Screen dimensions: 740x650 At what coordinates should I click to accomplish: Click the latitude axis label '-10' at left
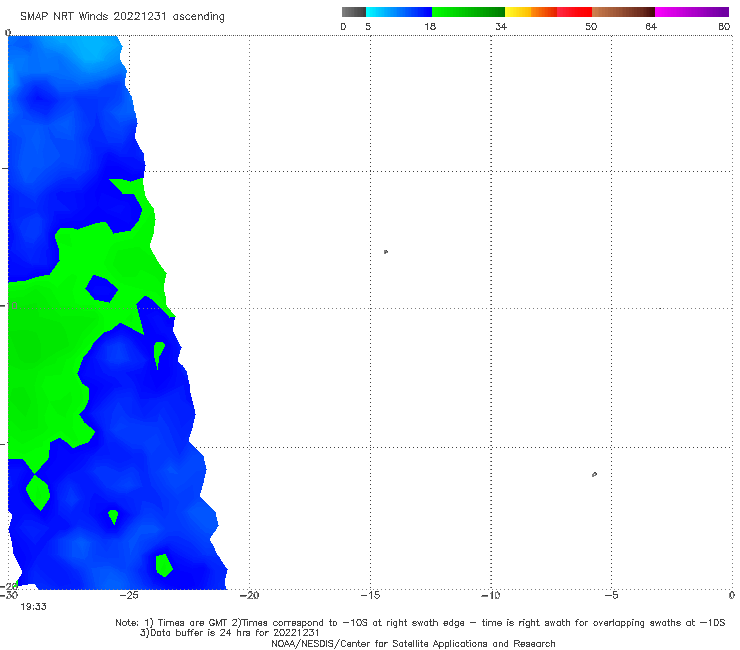9,306
